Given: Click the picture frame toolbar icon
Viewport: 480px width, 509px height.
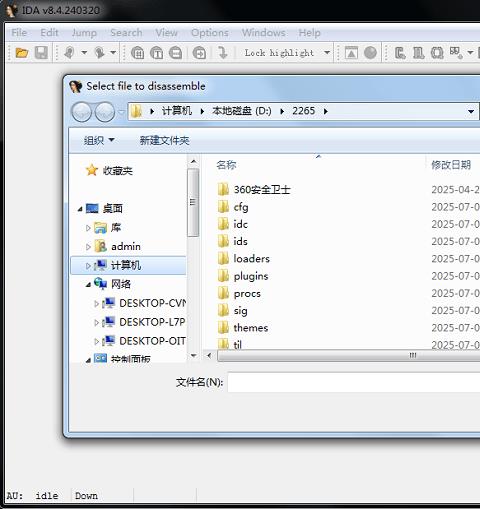Looking at the screenshot, I should click(x=351, y=53).
